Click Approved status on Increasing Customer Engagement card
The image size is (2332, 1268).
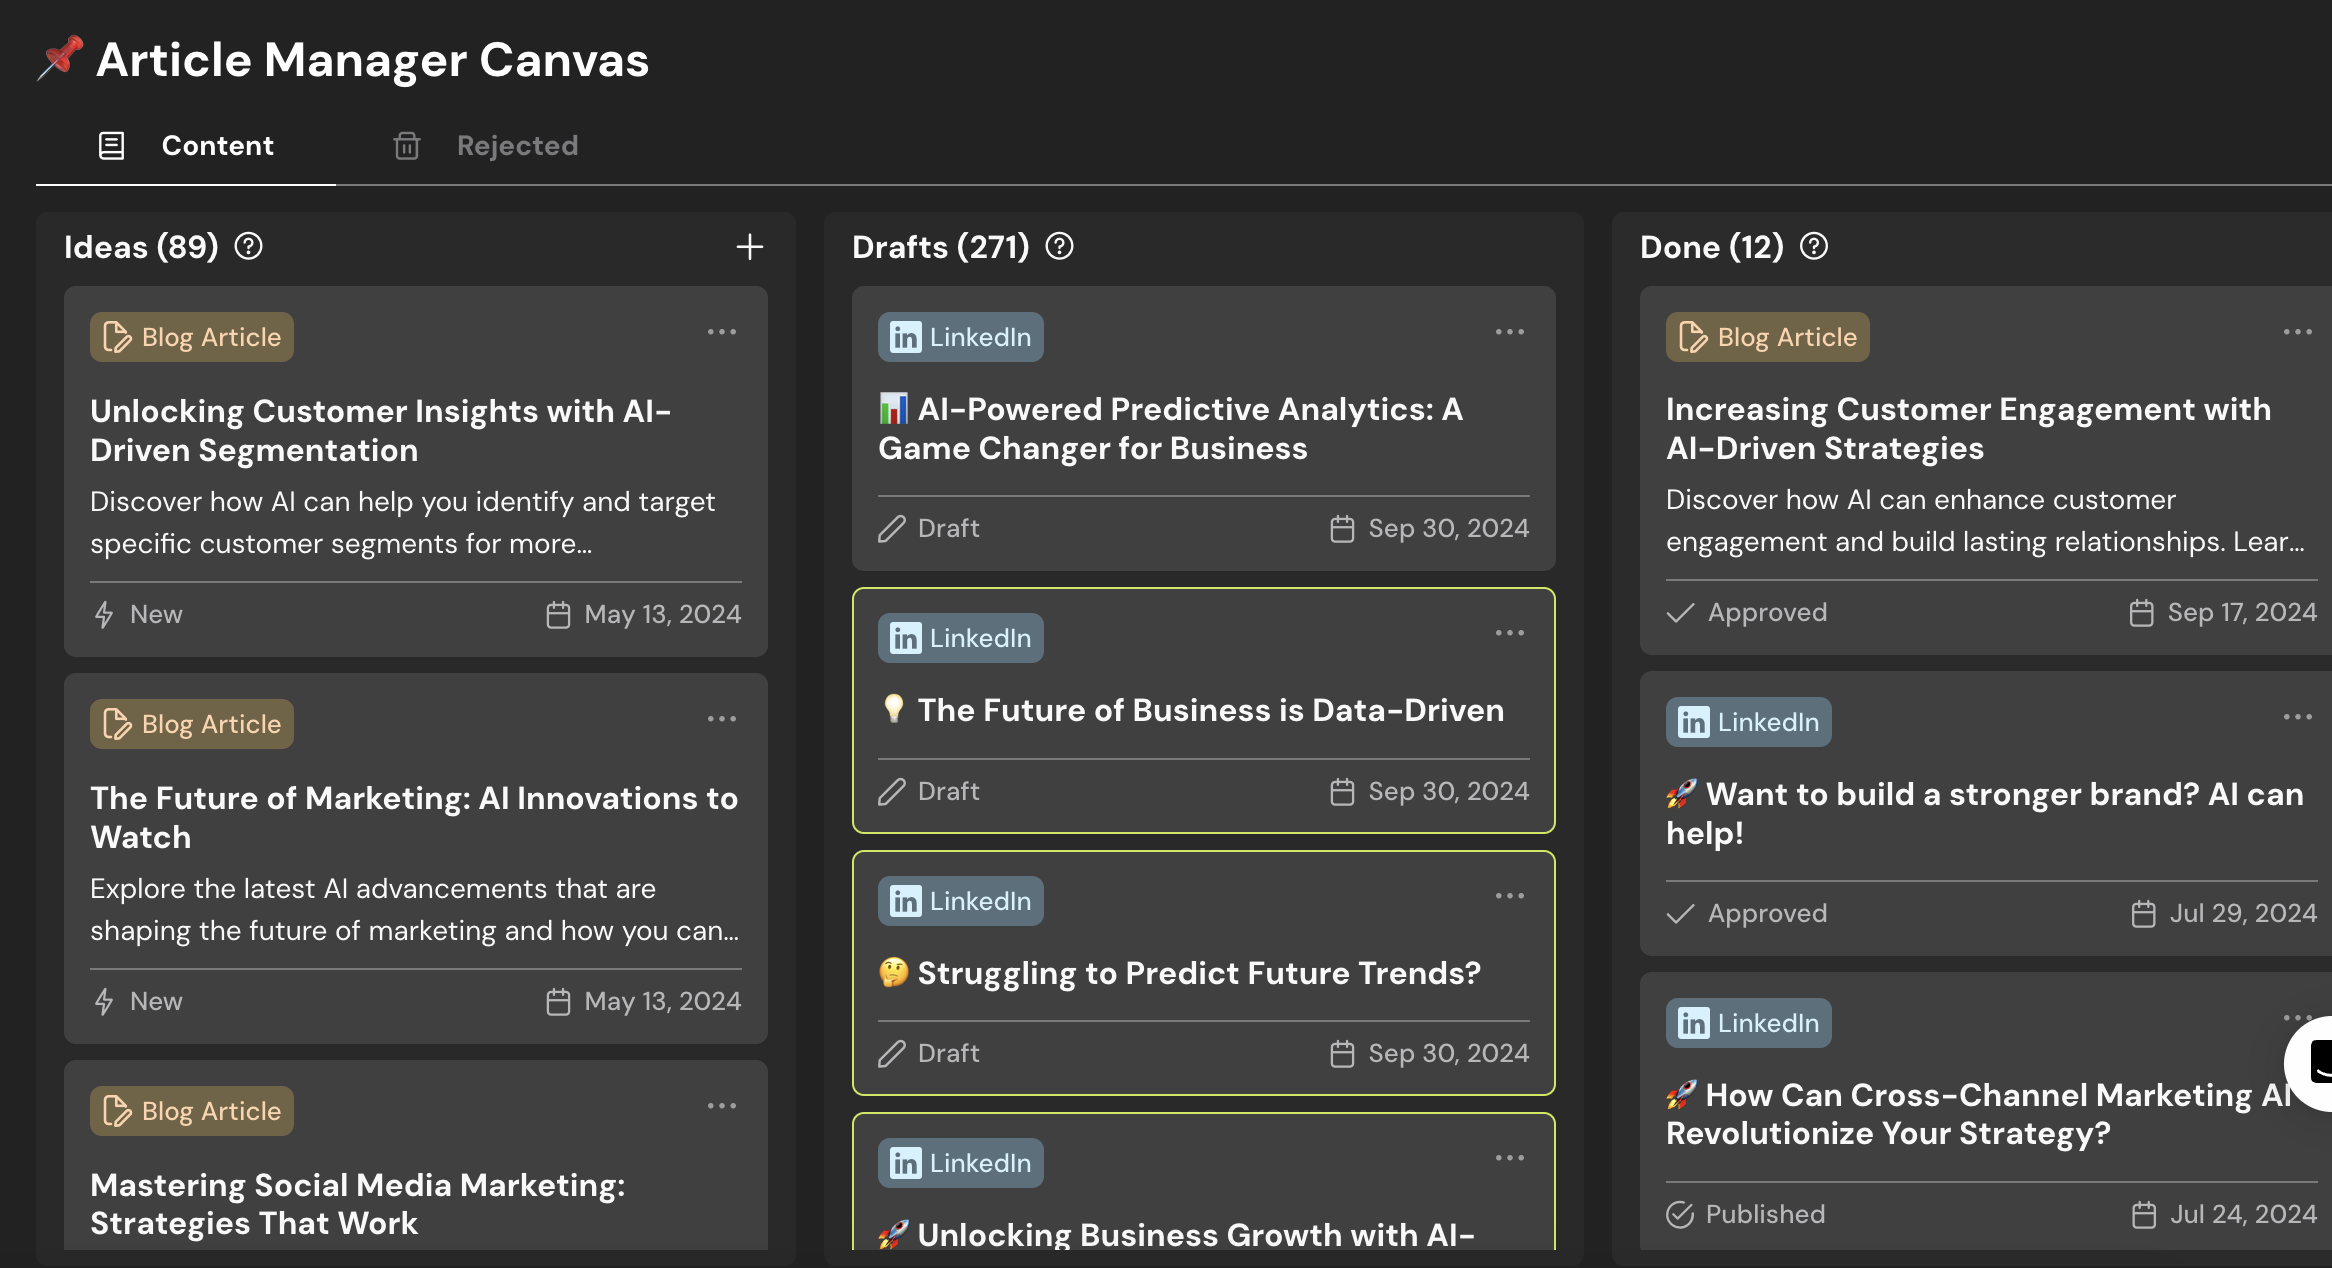click(x=1766, y=613)
